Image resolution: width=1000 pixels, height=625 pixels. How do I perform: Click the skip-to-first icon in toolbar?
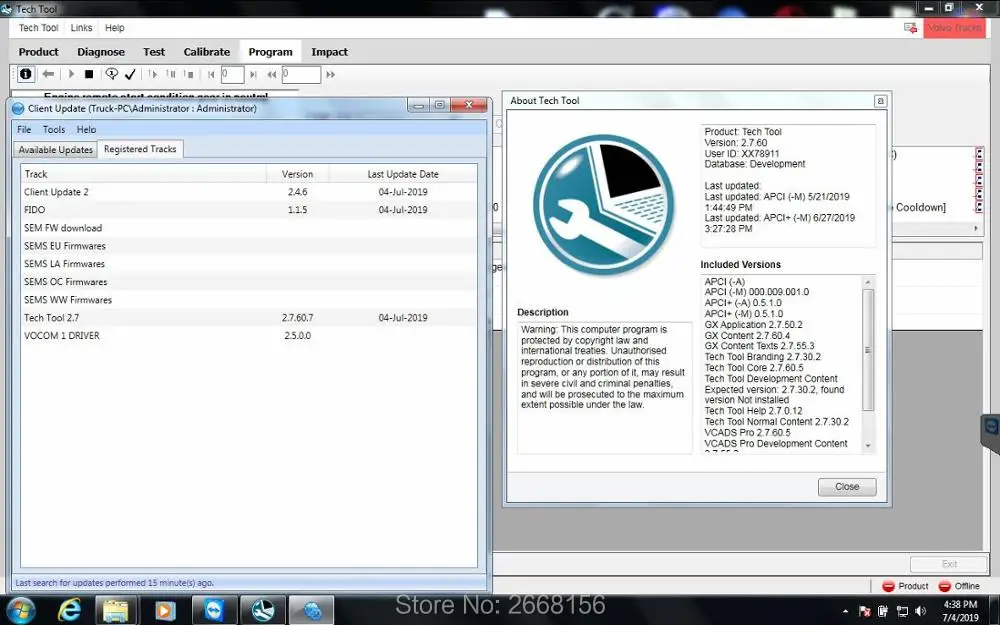pyautogui.click(x=211, y=75)
